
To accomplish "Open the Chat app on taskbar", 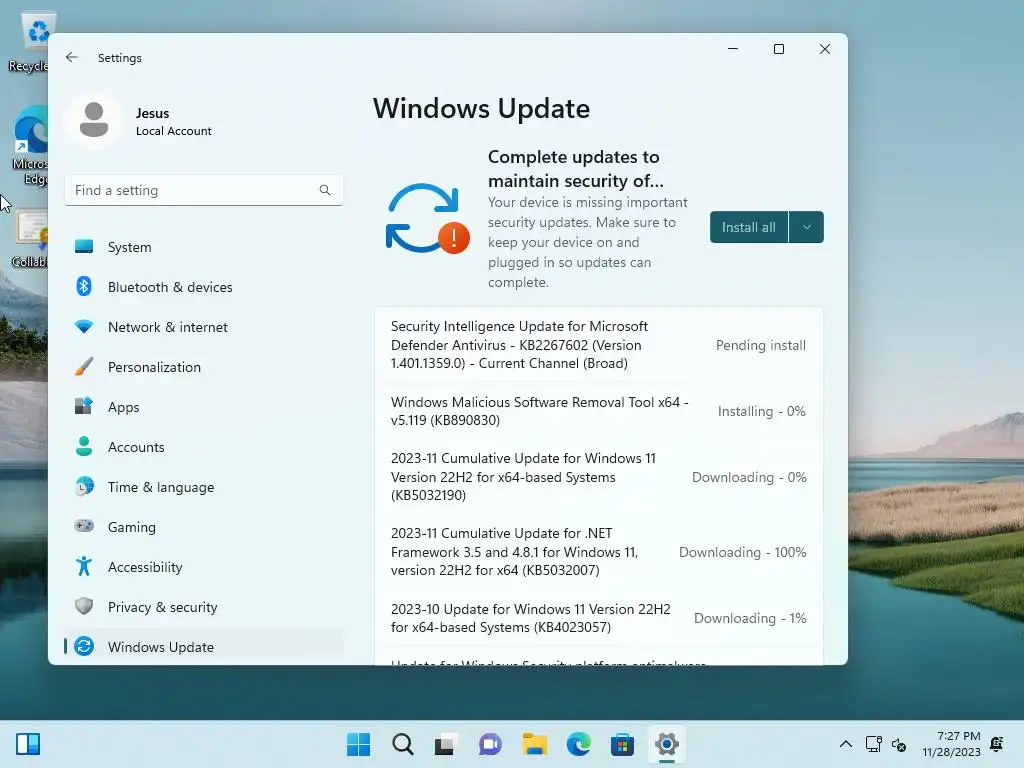I will pyautogui.click(x=490, y=744).
